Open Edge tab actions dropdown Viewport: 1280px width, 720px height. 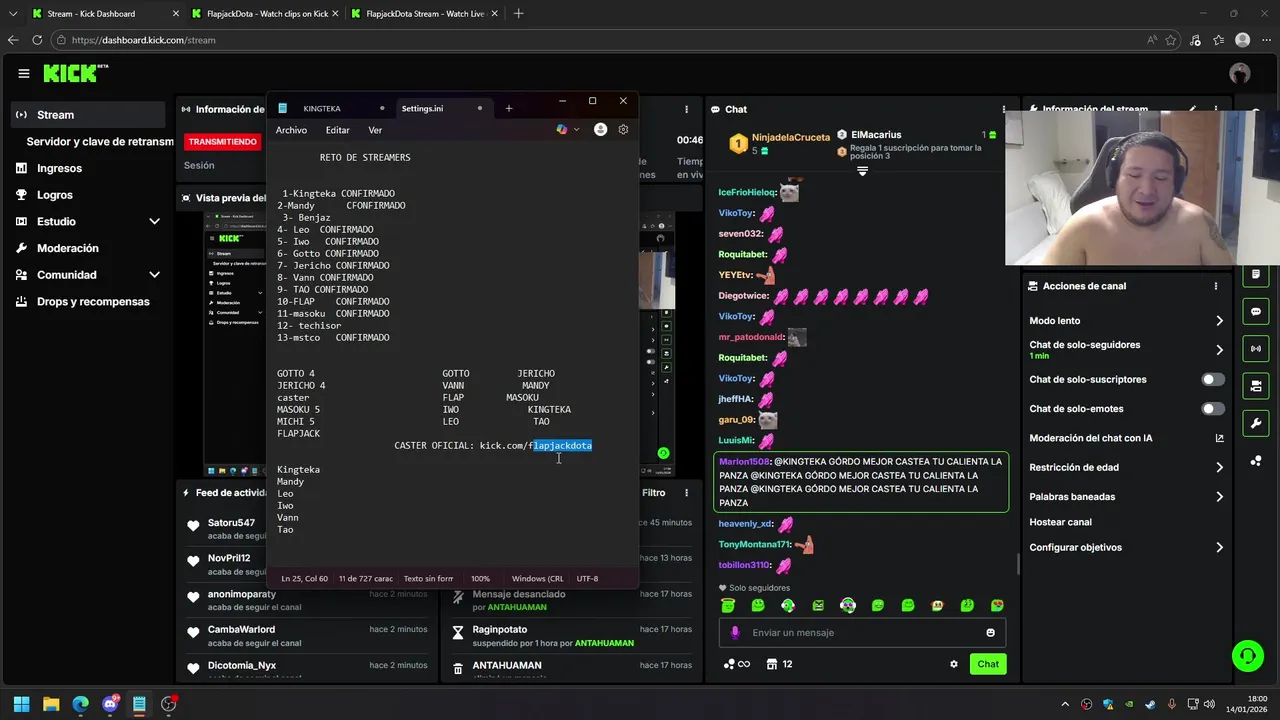(12, 14)
